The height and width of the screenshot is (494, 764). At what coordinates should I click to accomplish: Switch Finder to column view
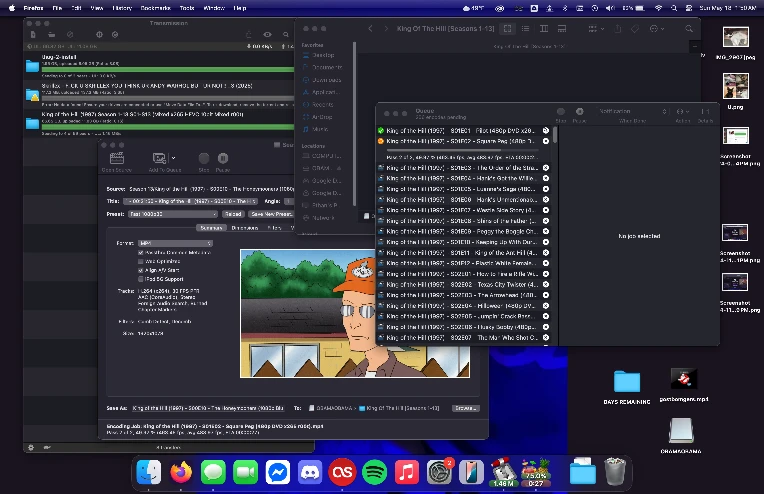(544, 29)
